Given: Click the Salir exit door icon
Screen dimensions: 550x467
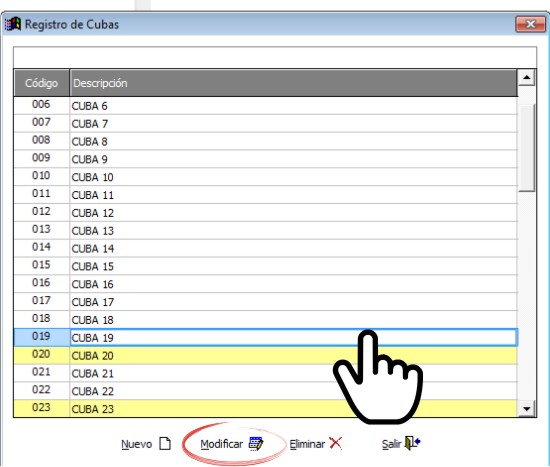Looking at the screenshot, I should tap(412, 443).
